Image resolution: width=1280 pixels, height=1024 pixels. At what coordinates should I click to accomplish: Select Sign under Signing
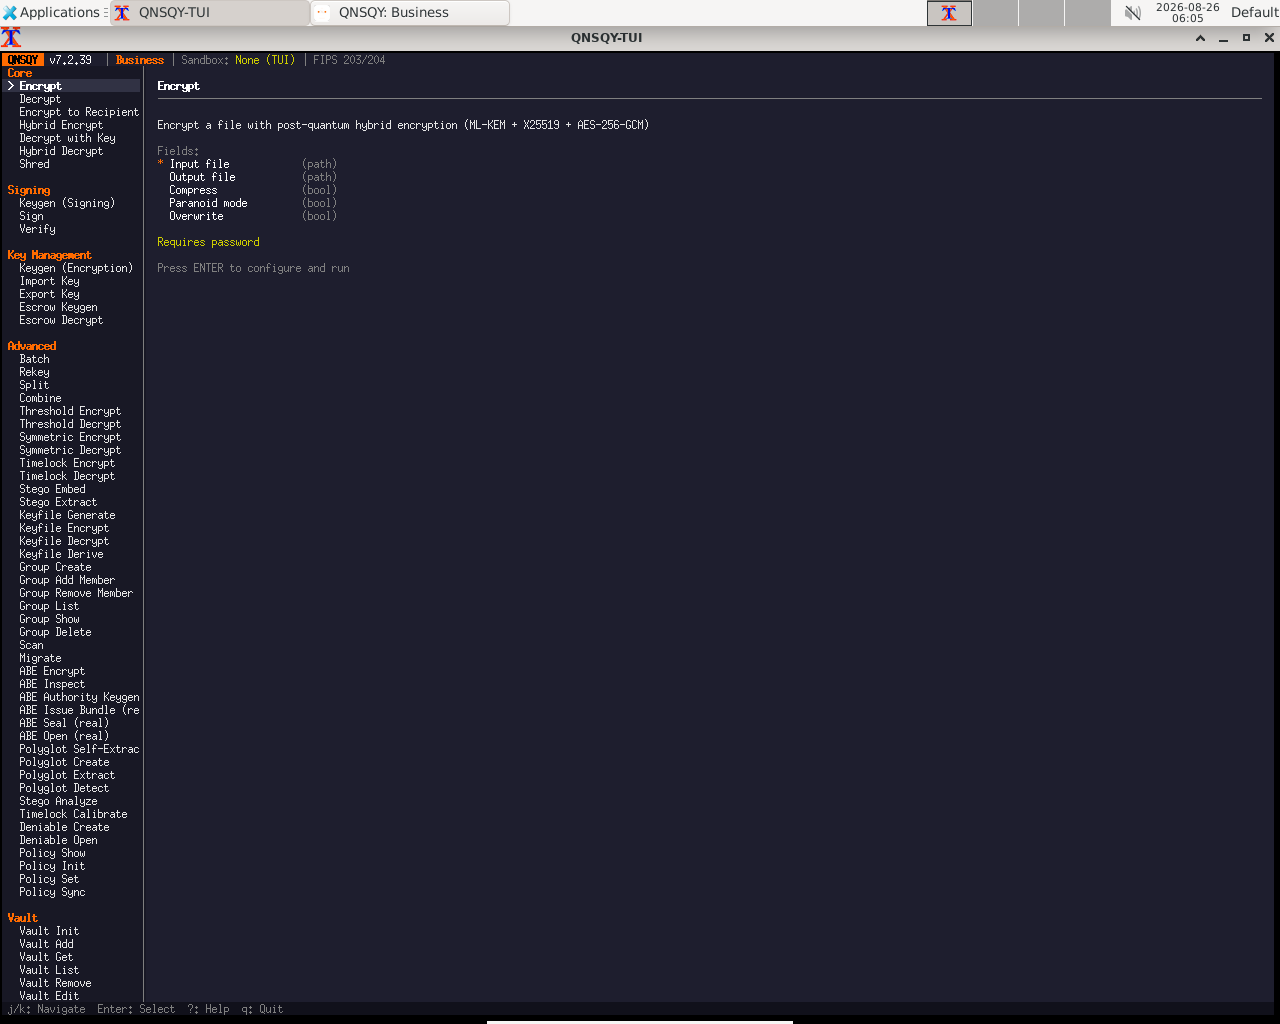coord(31,216)
